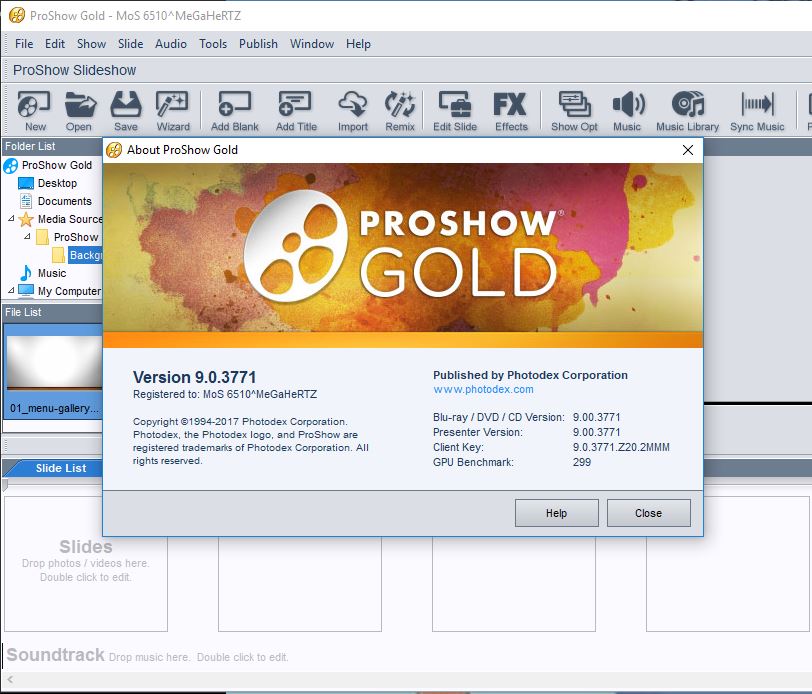Click Close button in About dialog
The image size is (812, 694).
(x=648, y=513)
